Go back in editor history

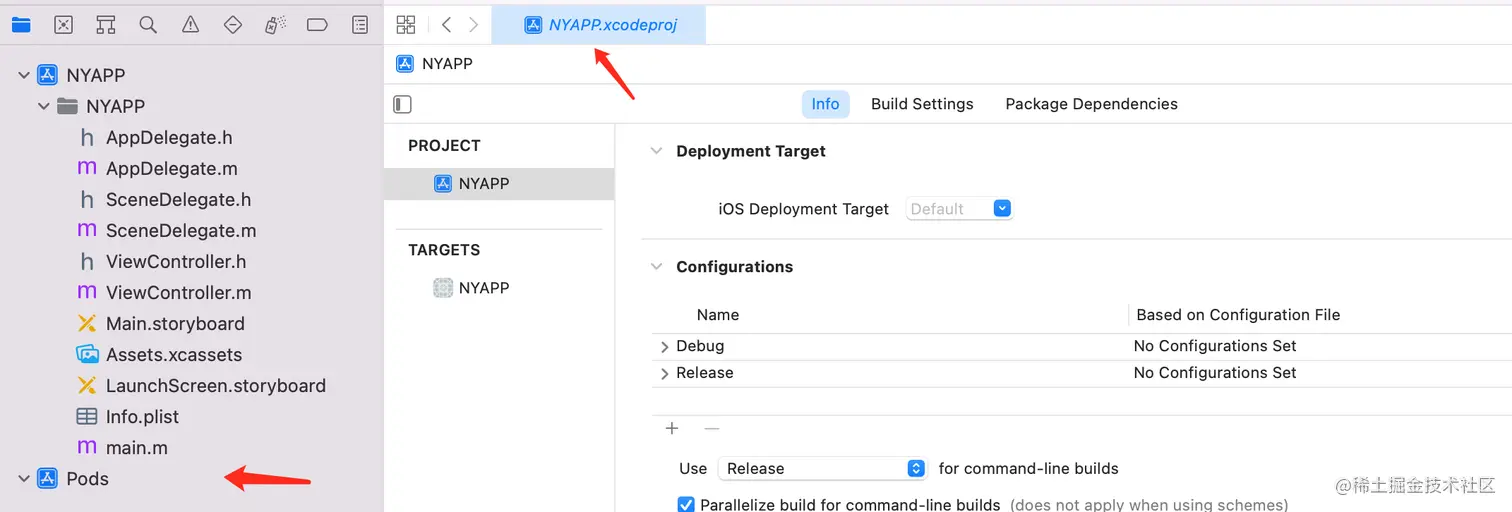pos(446,25)
